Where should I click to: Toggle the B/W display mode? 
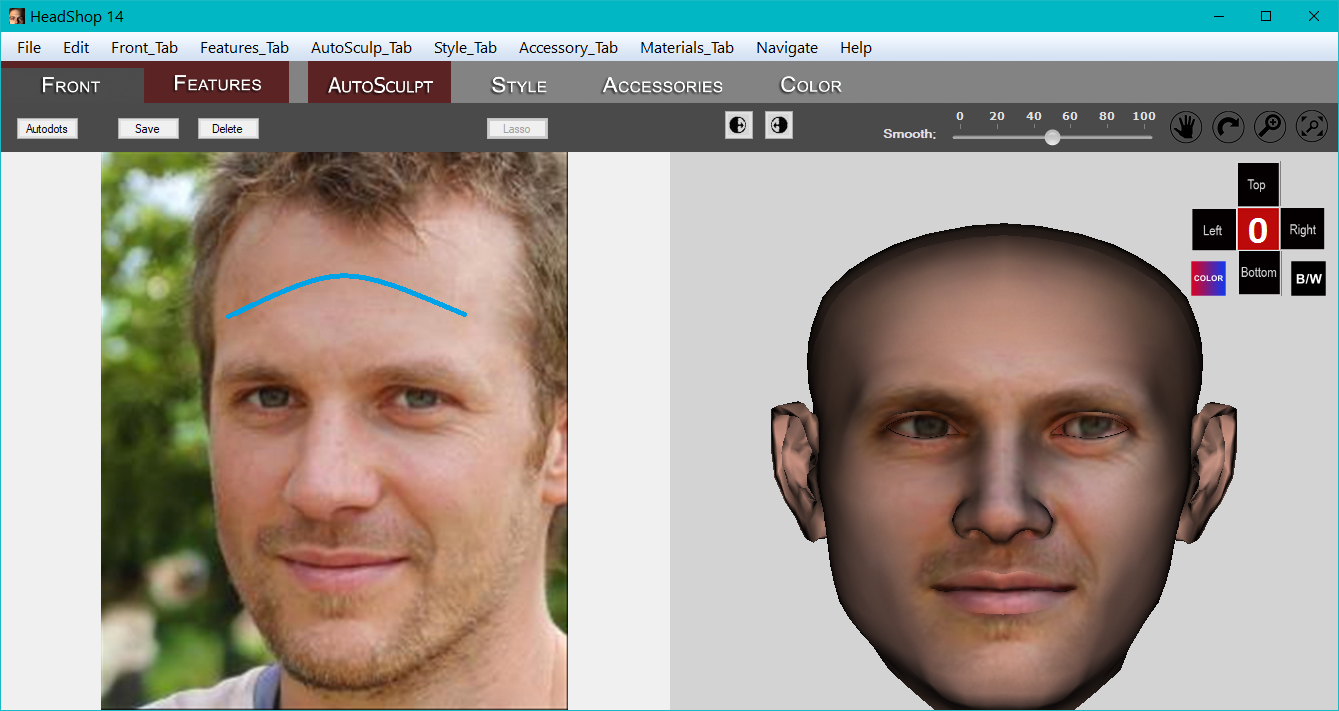pos(1308,278)
